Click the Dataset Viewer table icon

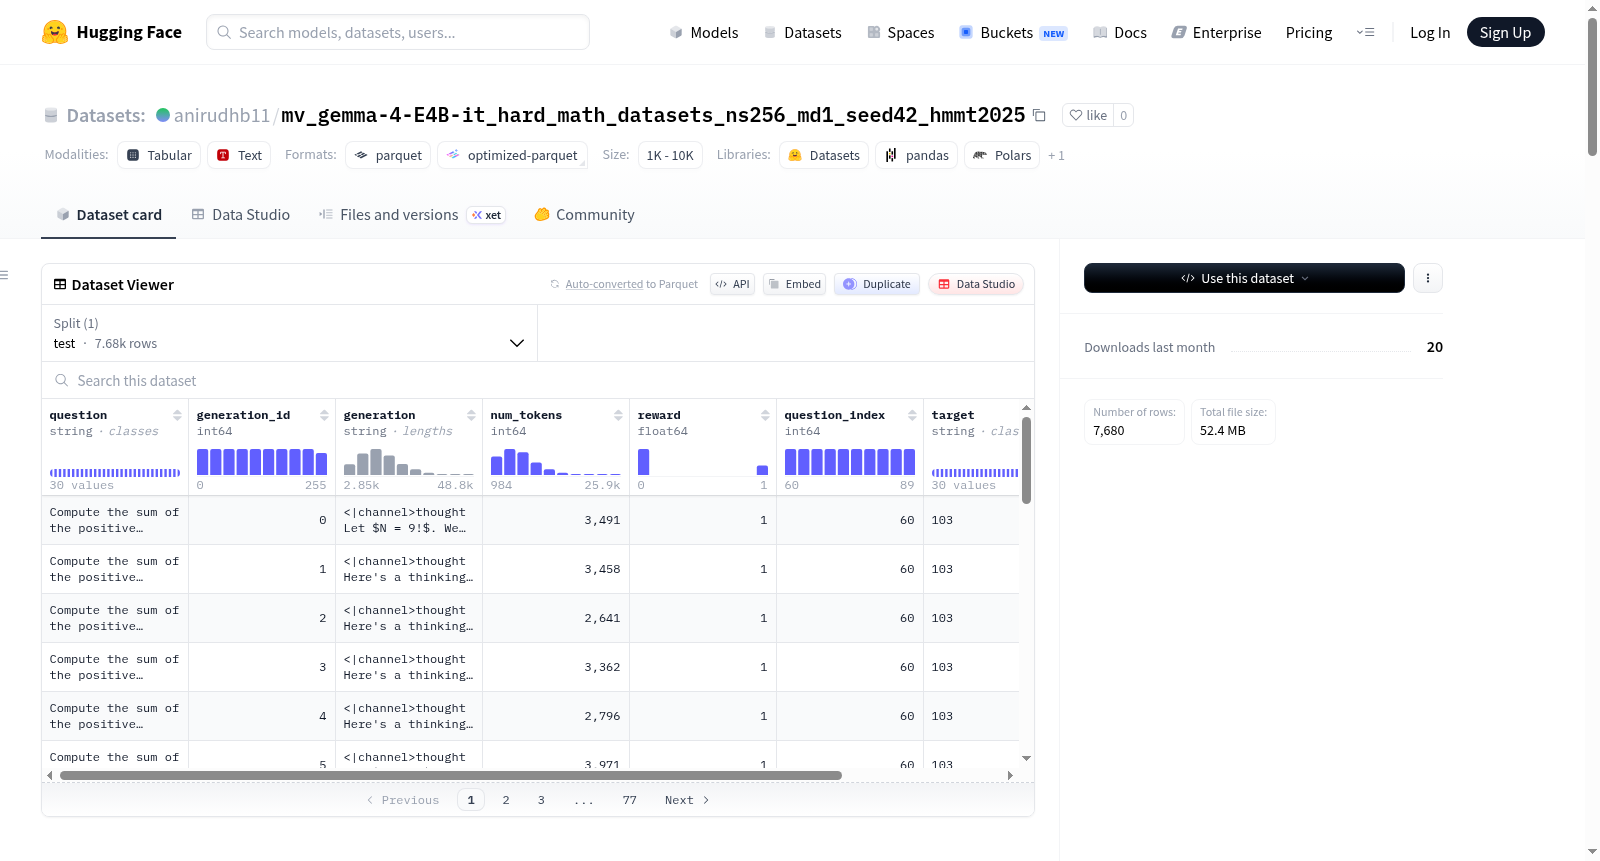tap(60, 284)
